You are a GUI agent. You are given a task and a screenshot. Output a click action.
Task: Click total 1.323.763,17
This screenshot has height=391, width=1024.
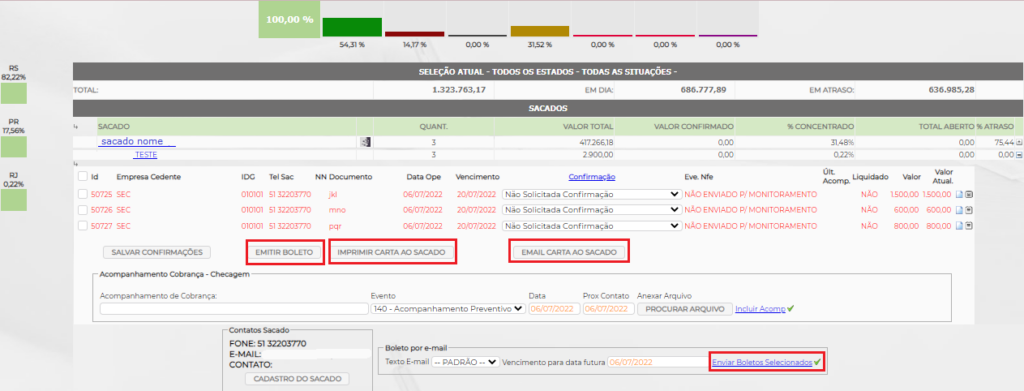point(459,90)
